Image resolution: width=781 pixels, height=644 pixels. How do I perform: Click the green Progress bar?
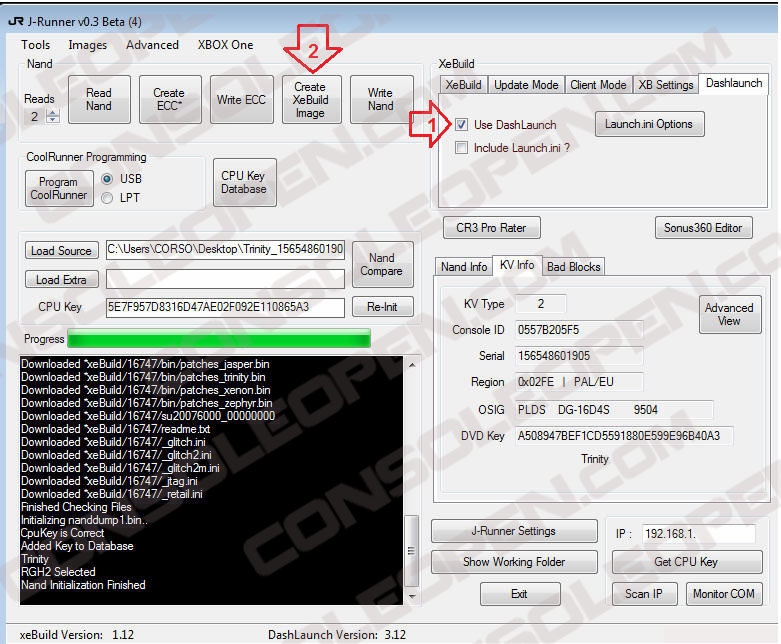coord(219,338)
